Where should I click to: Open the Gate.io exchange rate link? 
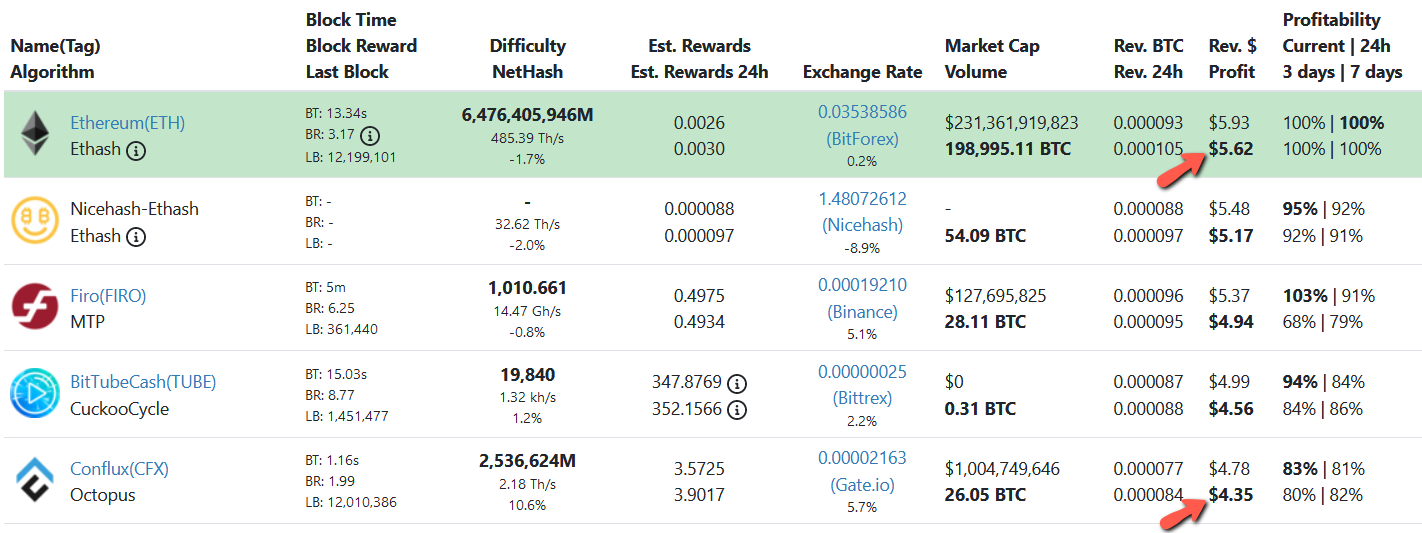pyautogui.click(x=862, y=471)
